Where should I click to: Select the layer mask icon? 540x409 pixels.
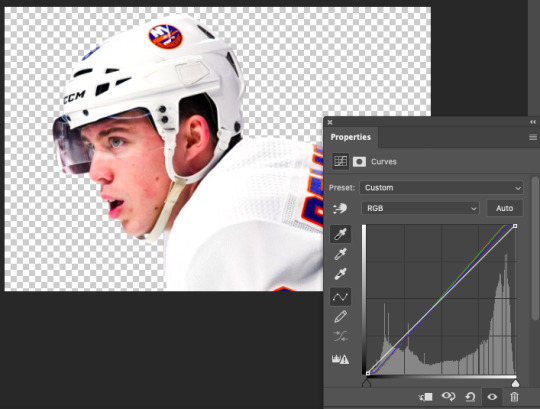(359, 161)
